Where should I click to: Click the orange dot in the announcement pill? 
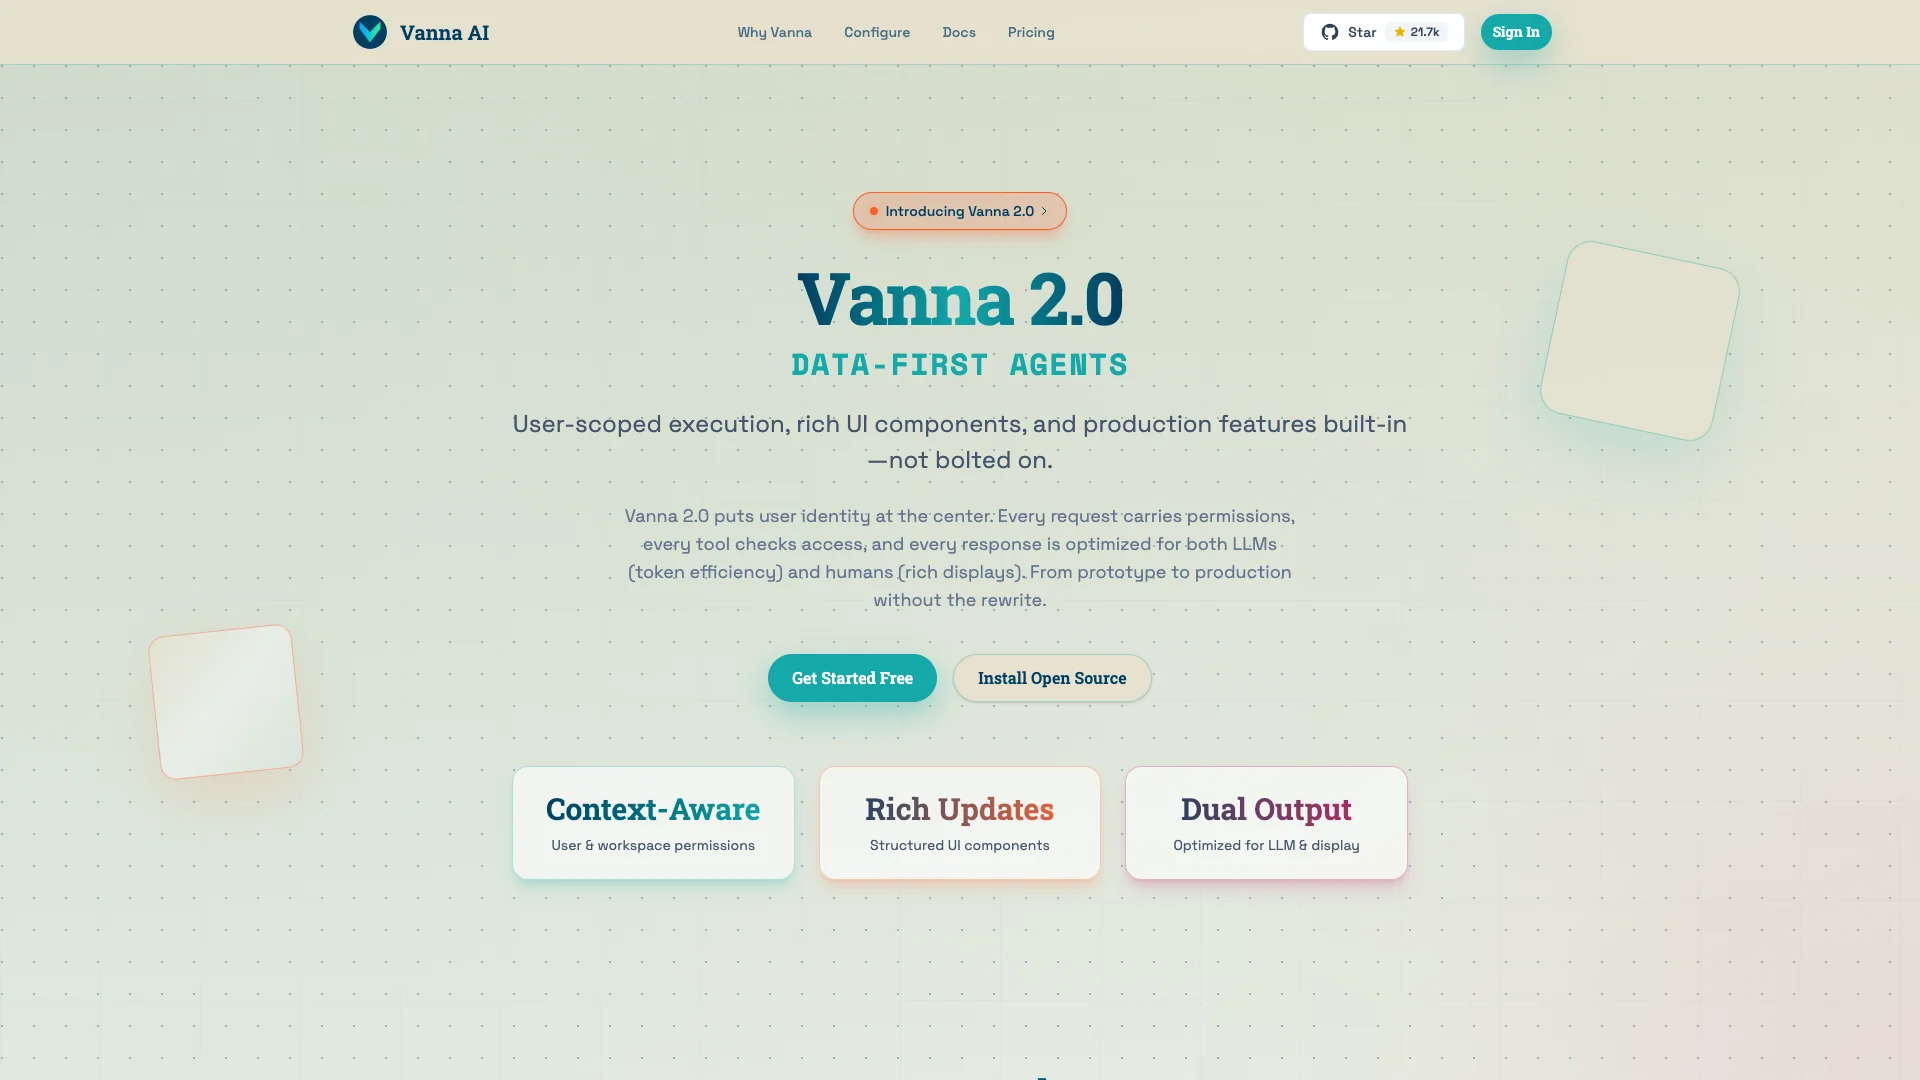(874, 211)
